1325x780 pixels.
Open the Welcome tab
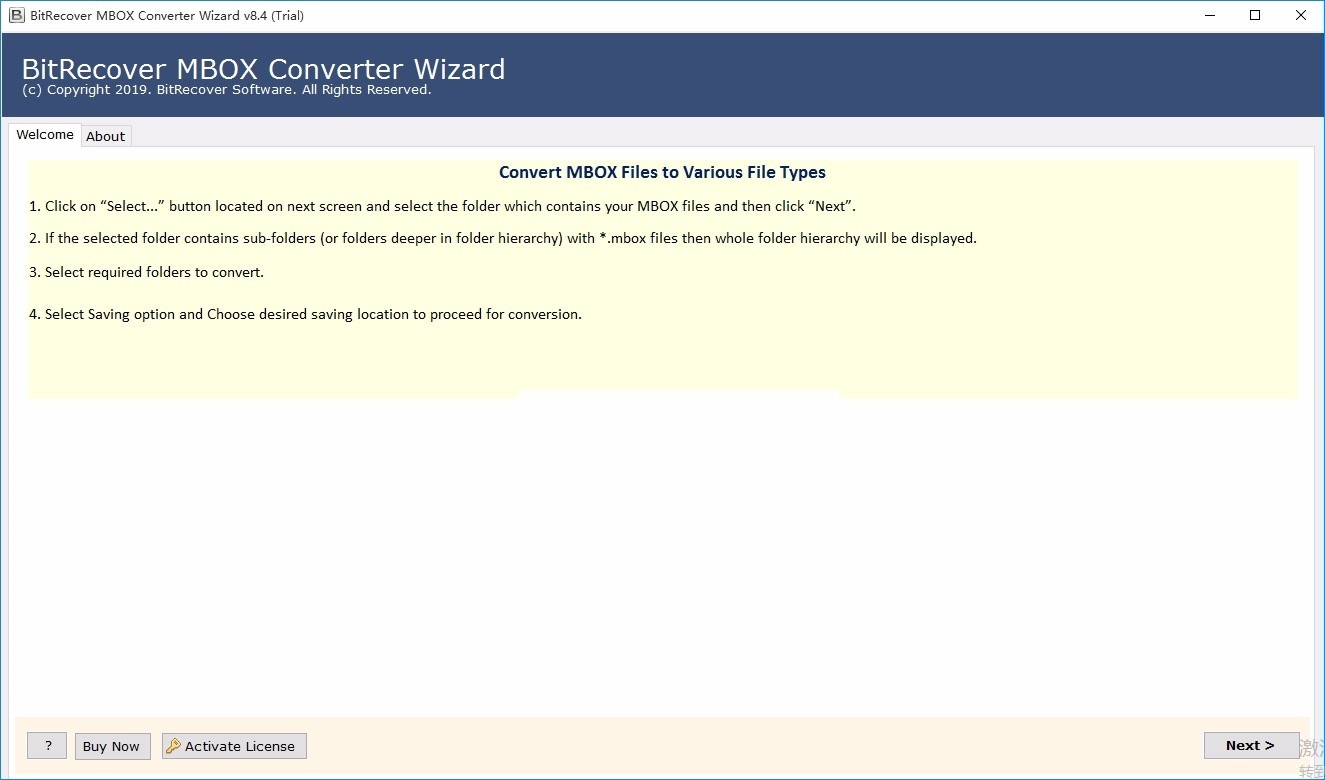(45, 135)
